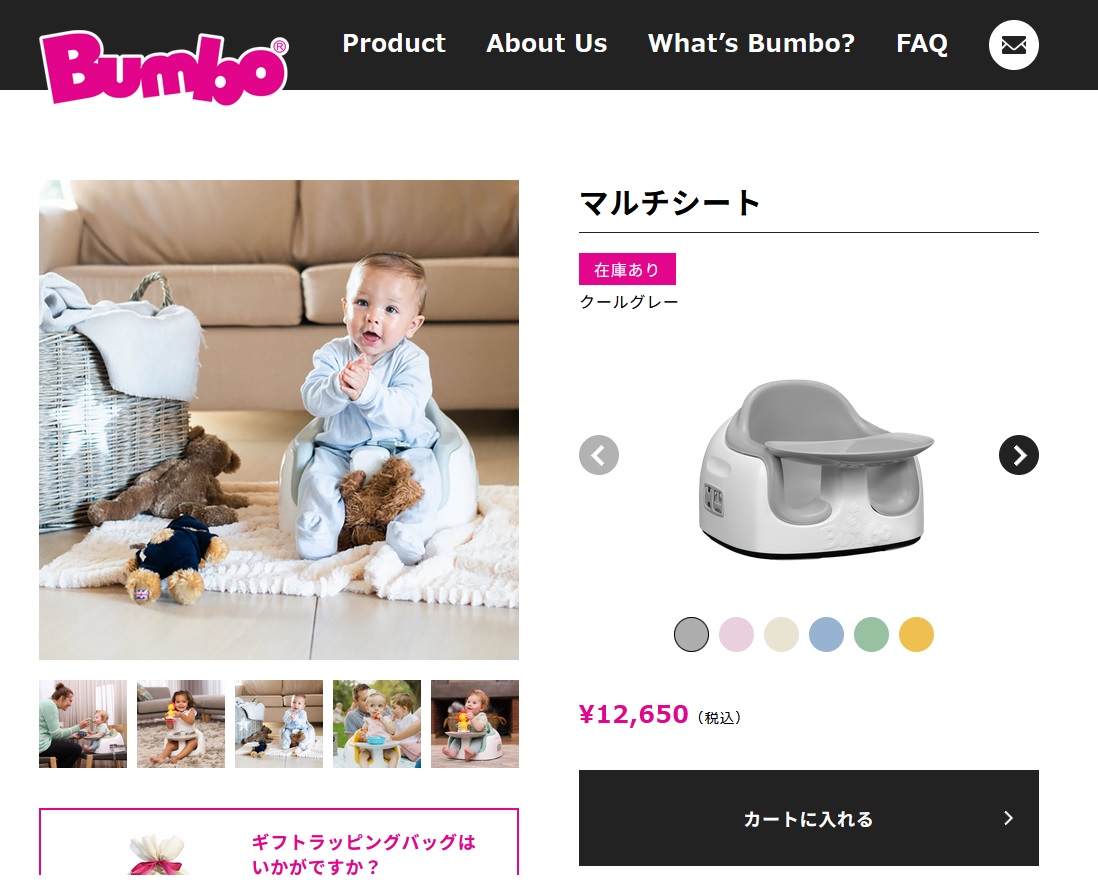Viewport: 1098px width, 888px height.
Task: Go to What's Bumbo? page
Action: [751, 43]
